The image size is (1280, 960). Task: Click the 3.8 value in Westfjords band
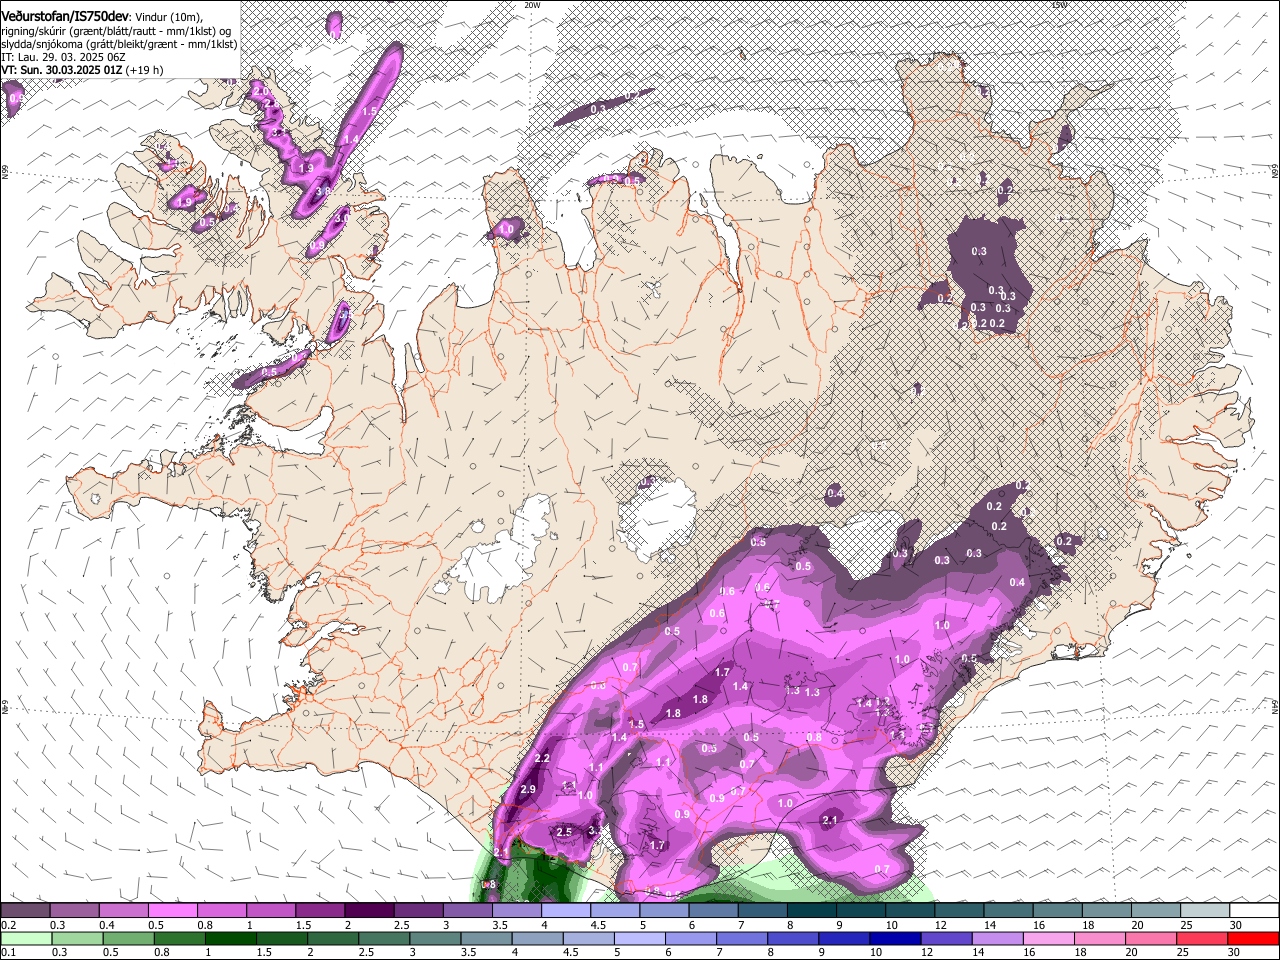click(323, 191)
